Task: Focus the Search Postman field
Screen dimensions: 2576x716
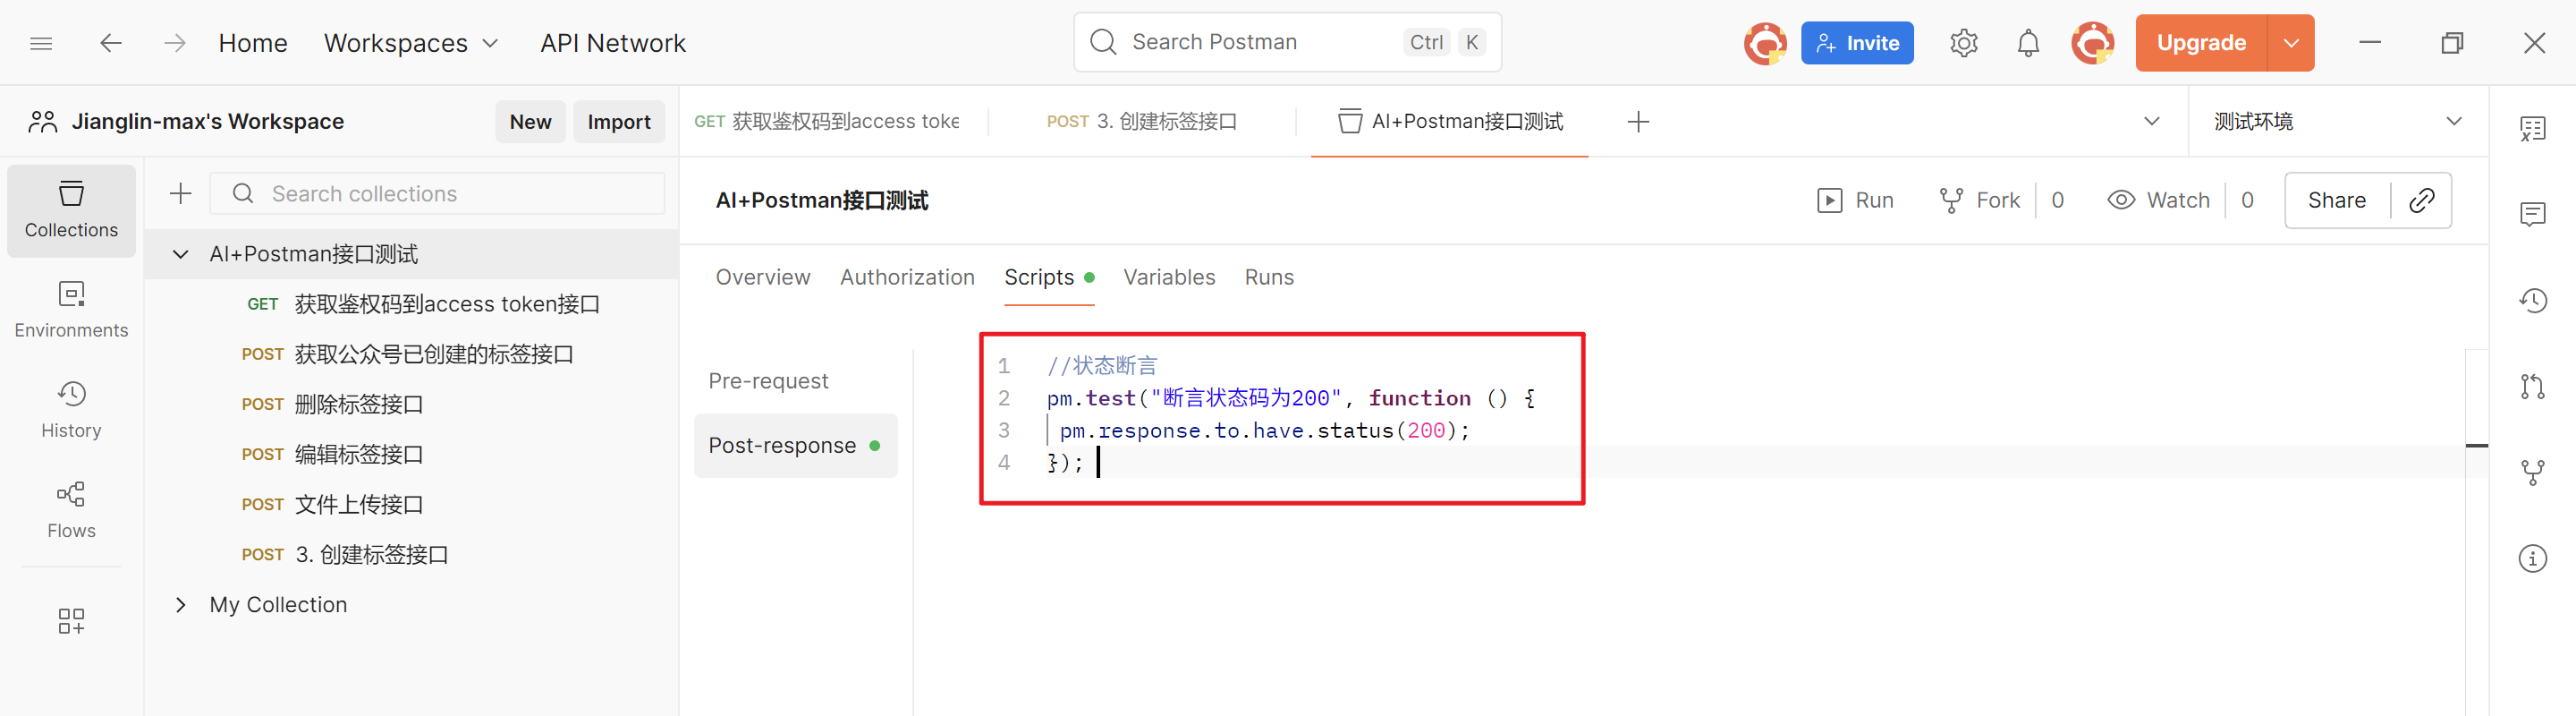Action: [x=1287, y=42]
